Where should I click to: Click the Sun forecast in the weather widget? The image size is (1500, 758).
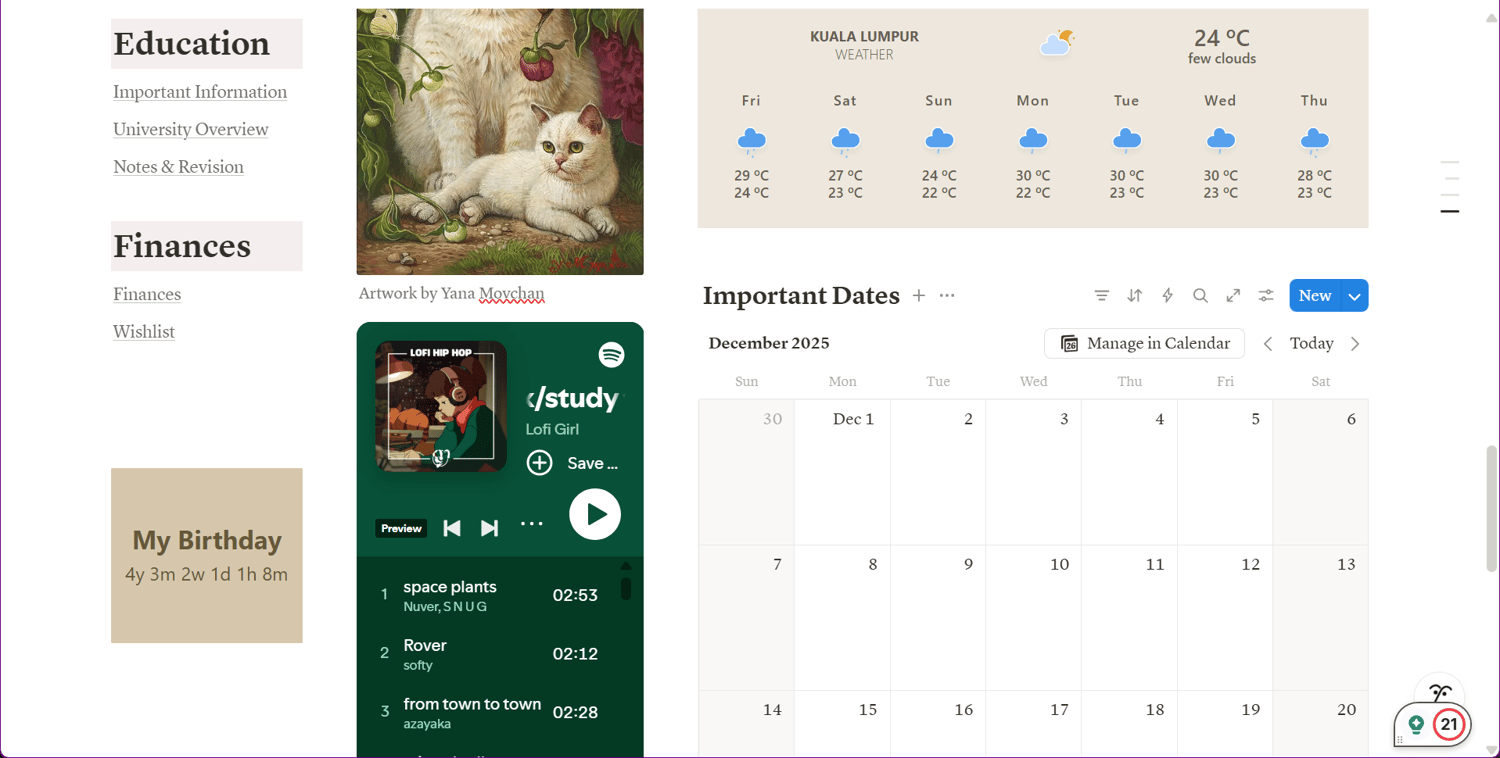tap(939, 147)
